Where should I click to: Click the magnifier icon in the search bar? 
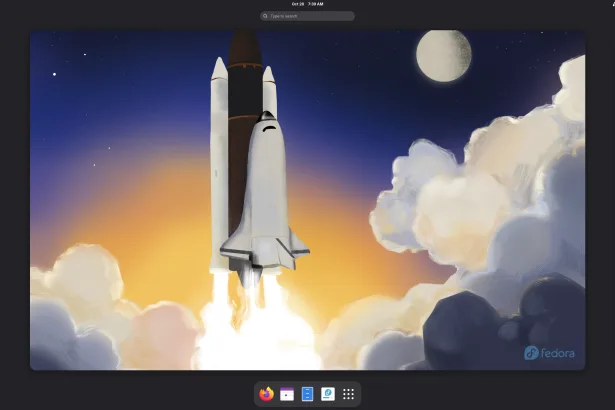click(265, 16)
